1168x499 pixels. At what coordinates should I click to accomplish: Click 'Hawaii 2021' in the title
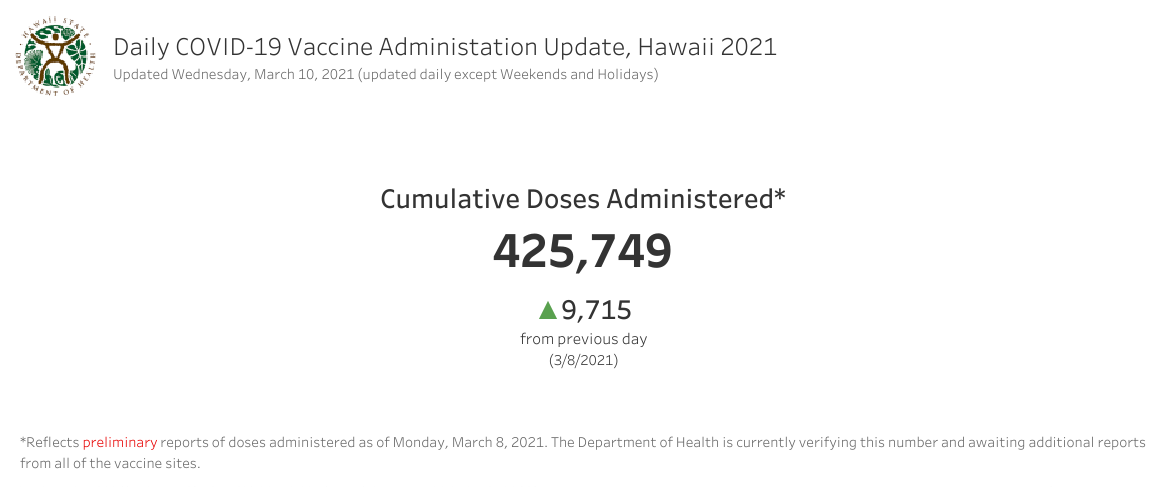(707, 47)
